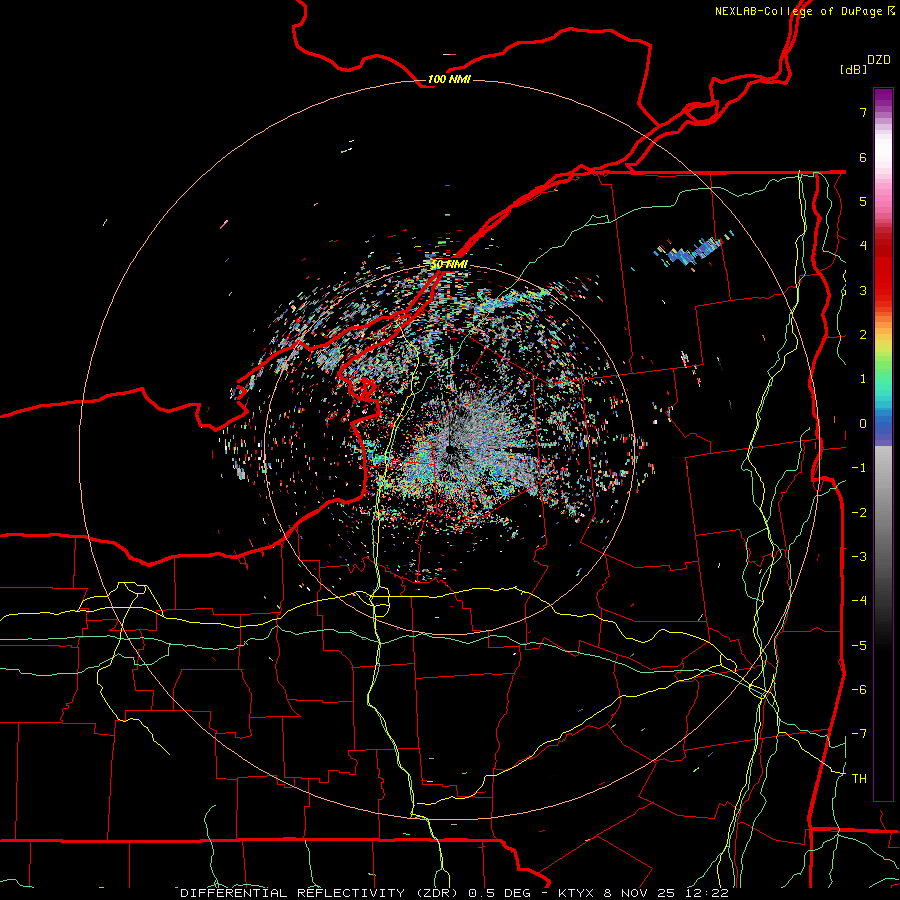Click the red segment of the color bar
Screen dimensions: 900x900
(883, 276)
